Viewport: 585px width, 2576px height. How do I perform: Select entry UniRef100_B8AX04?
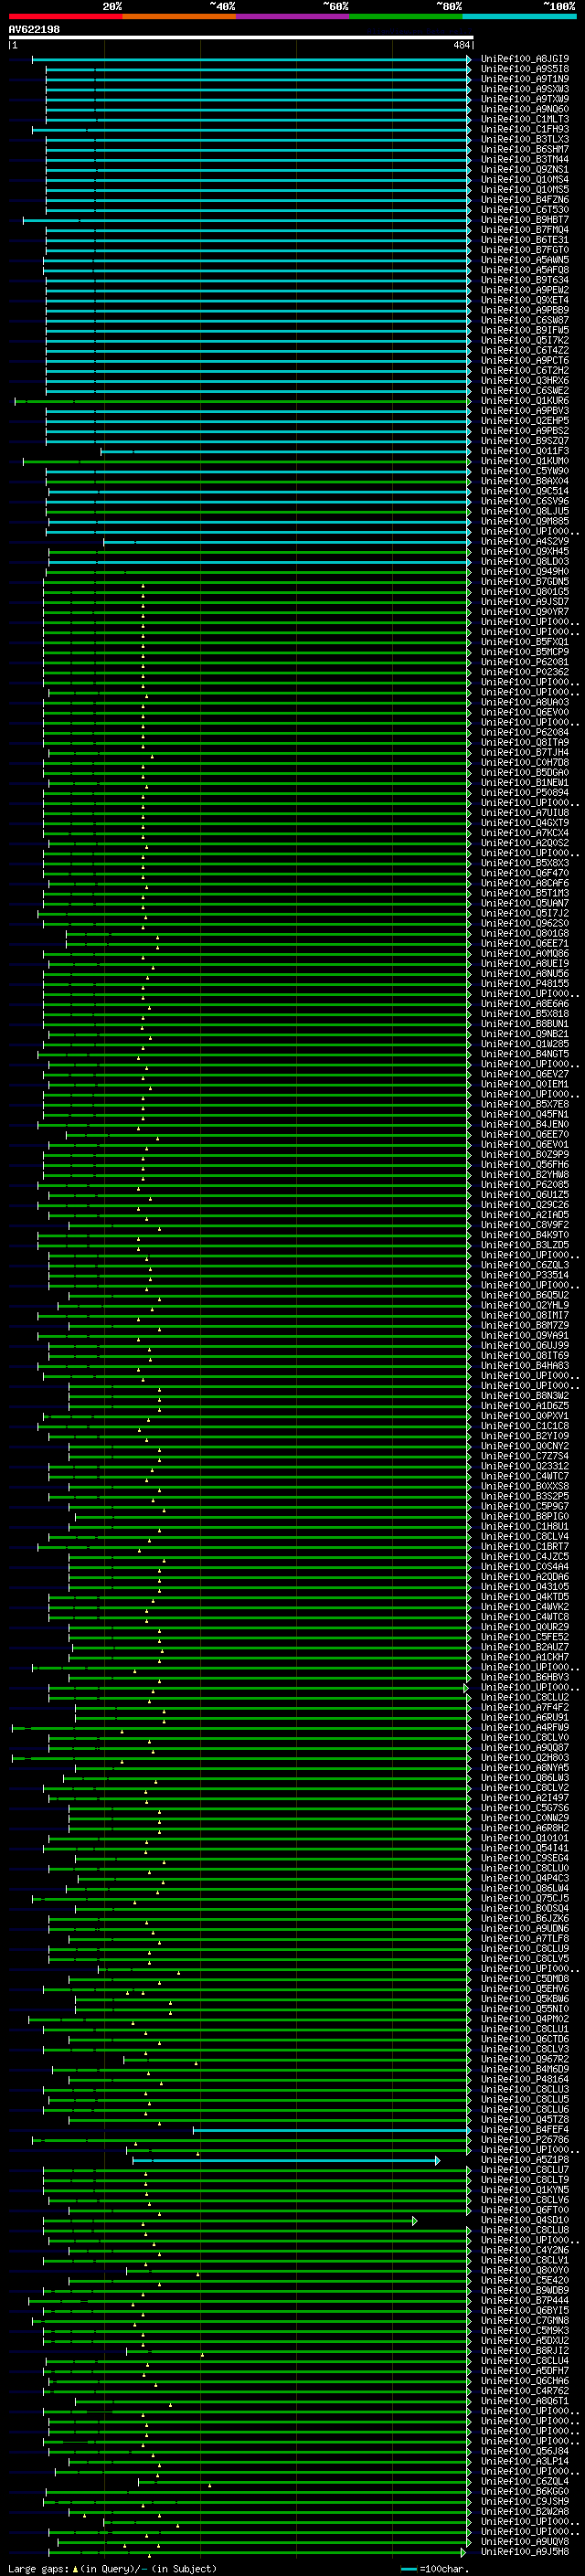pyautogui.click(x=525, y=481)
